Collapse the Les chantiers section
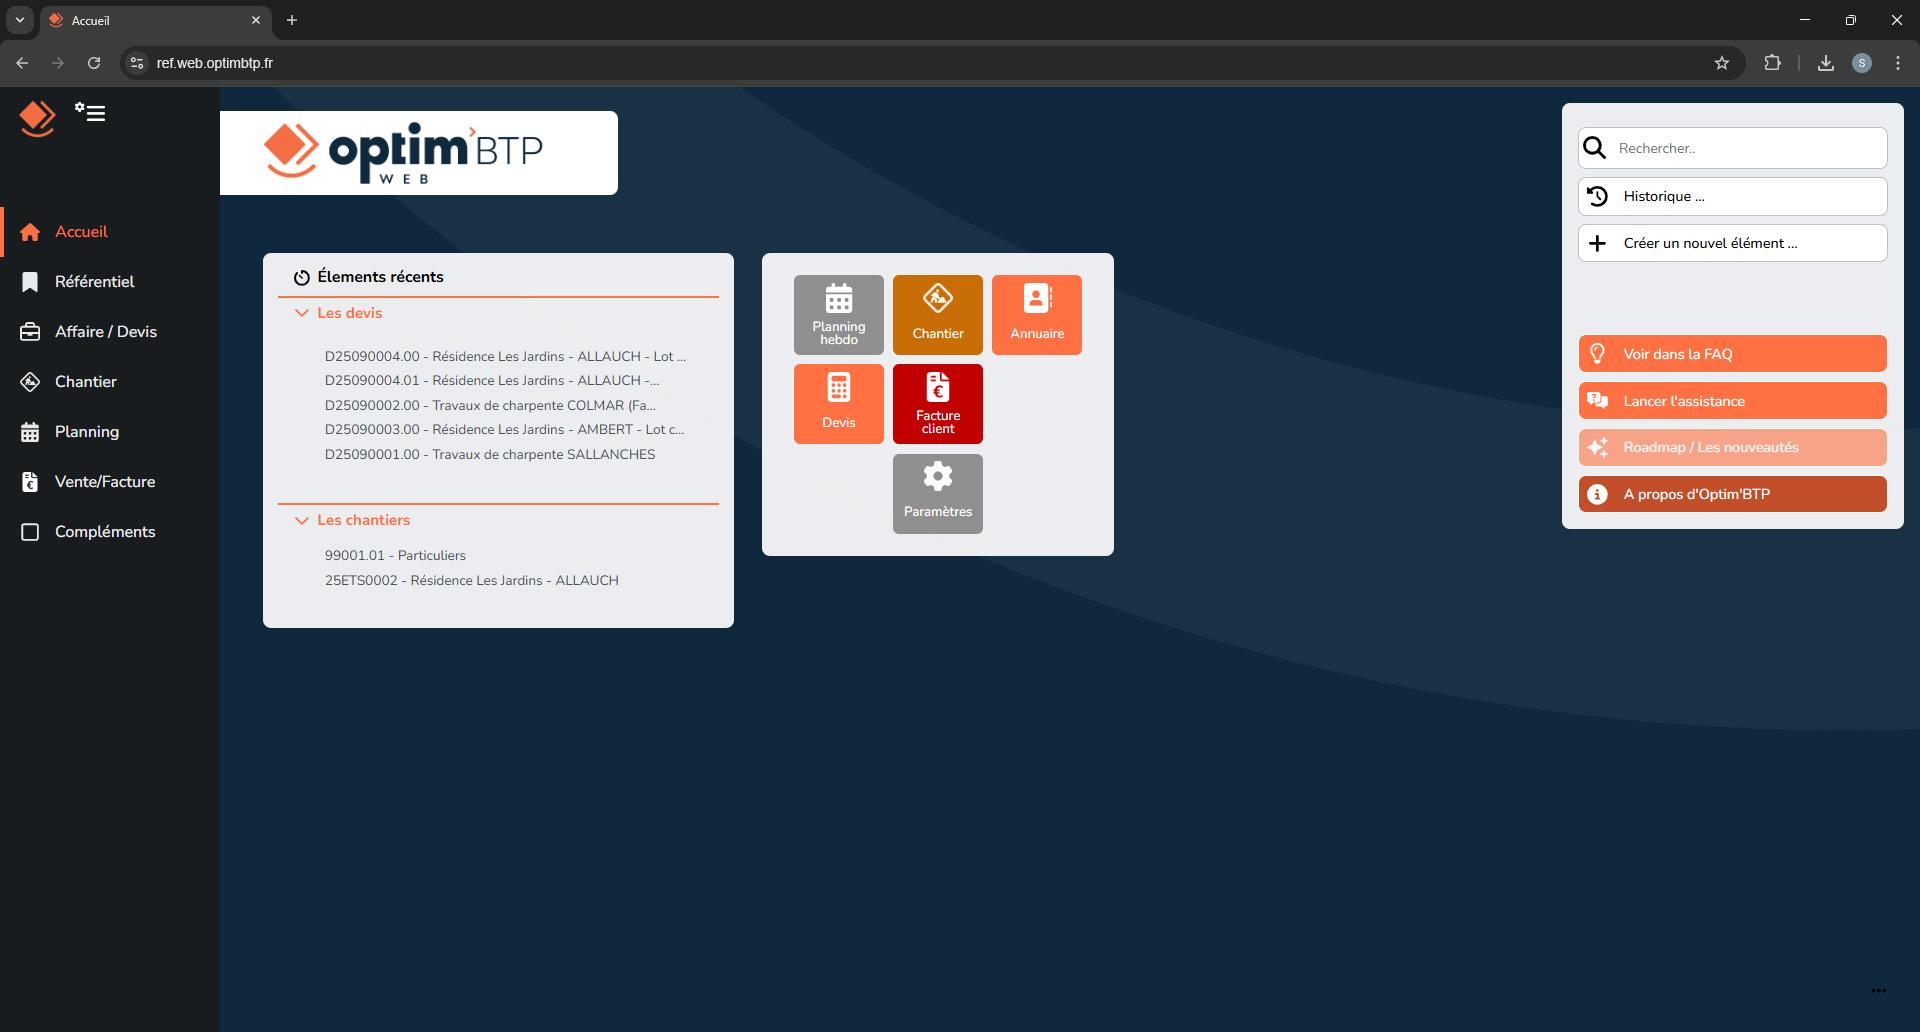The height and width of the screenshot is (1032, 1920). coord(302,520)
